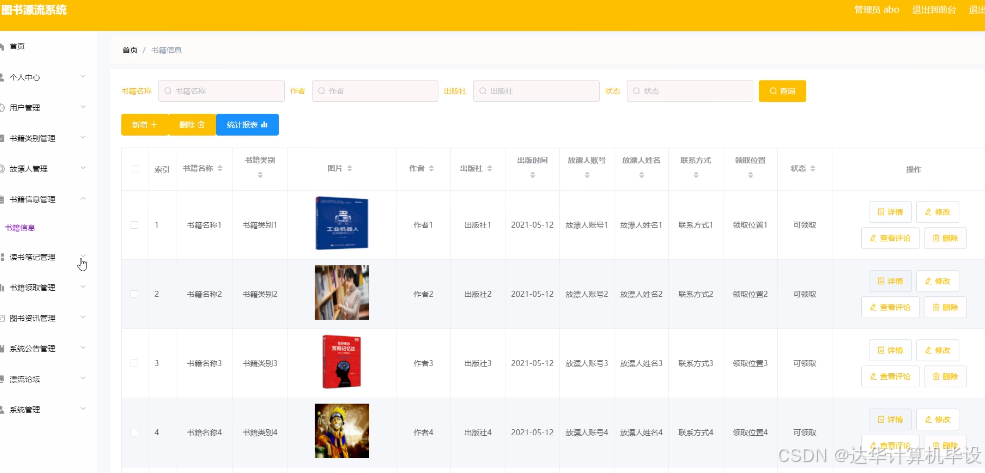
Task: Focus the 出版社 search field
Action: (536, 91)
